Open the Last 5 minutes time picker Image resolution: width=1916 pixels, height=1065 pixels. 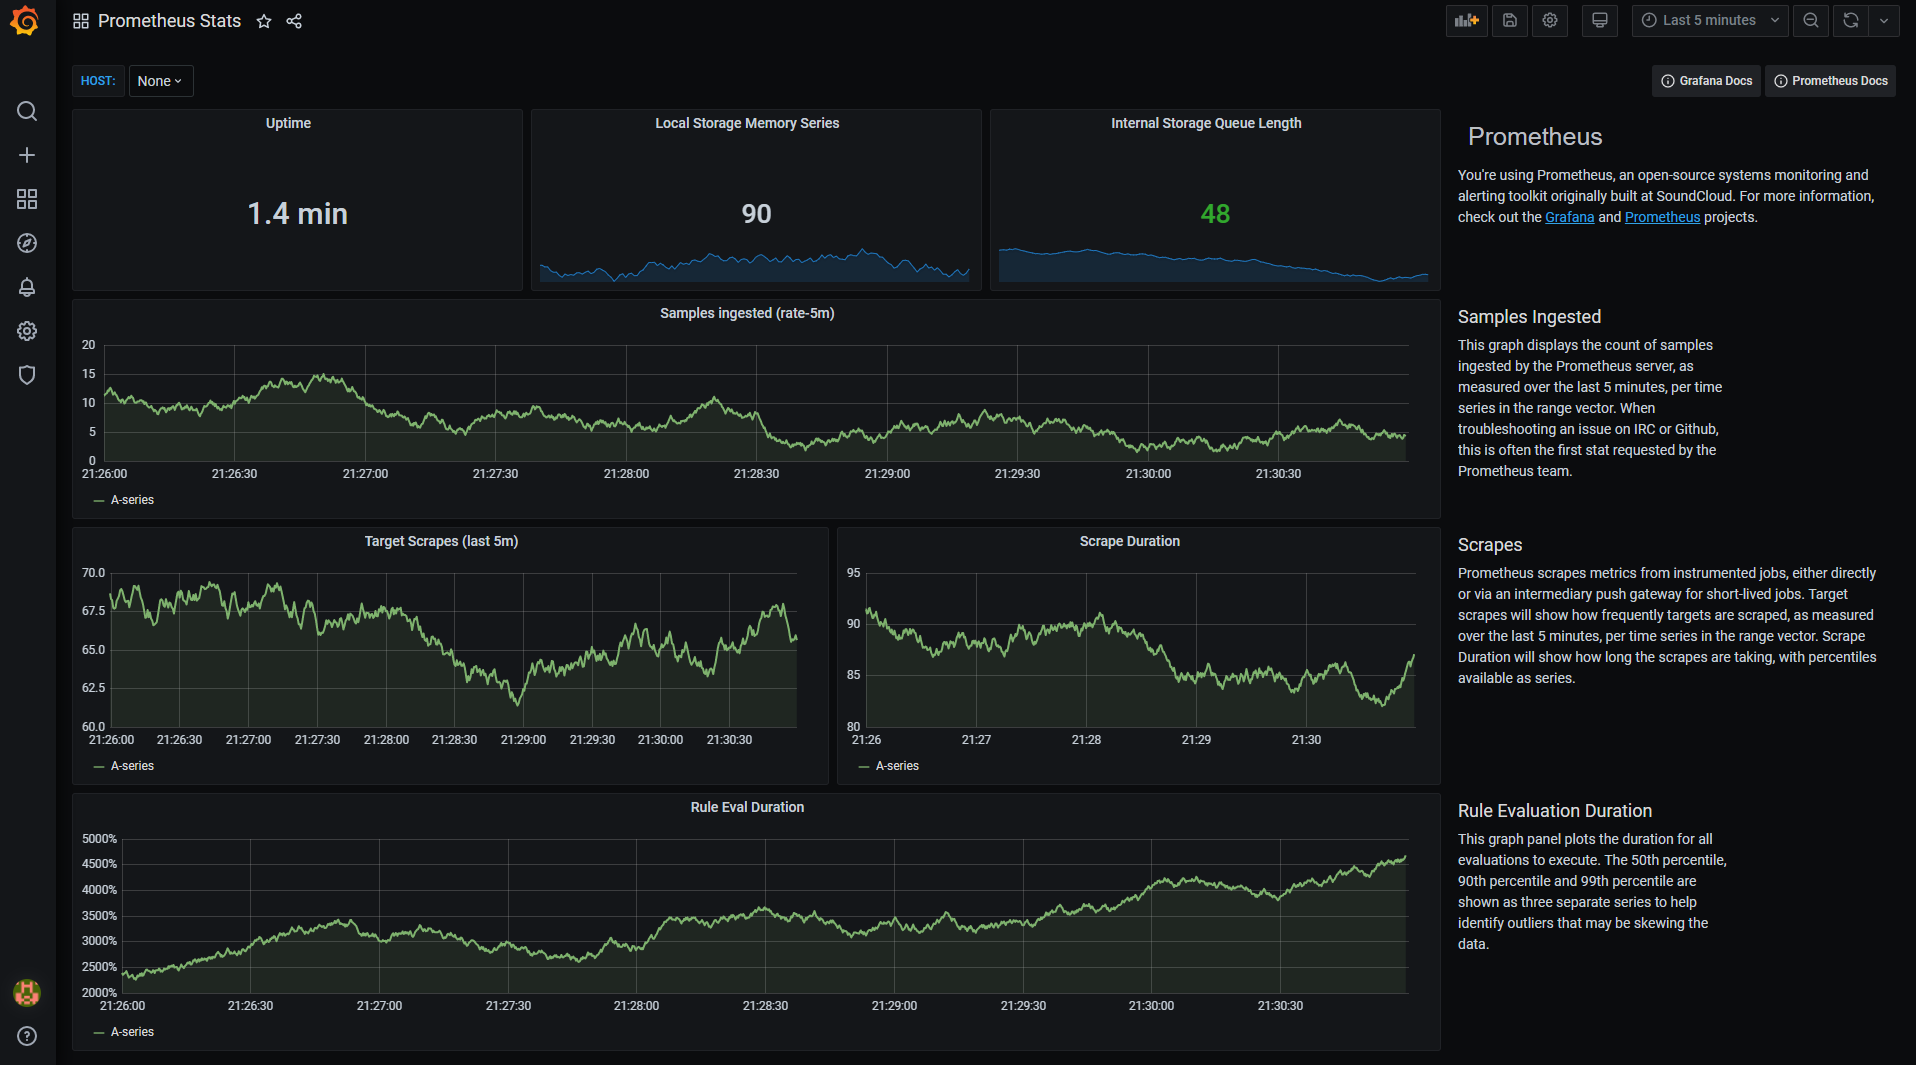[x=1710, y=20]
